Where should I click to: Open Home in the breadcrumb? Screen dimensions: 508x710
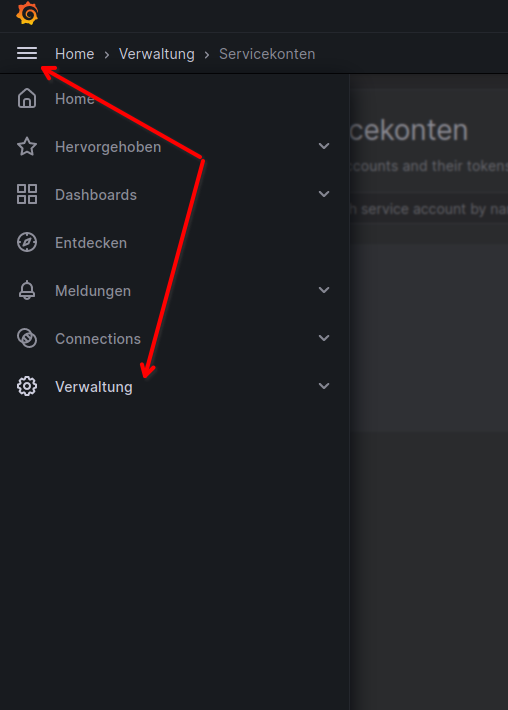coord(75,54)
